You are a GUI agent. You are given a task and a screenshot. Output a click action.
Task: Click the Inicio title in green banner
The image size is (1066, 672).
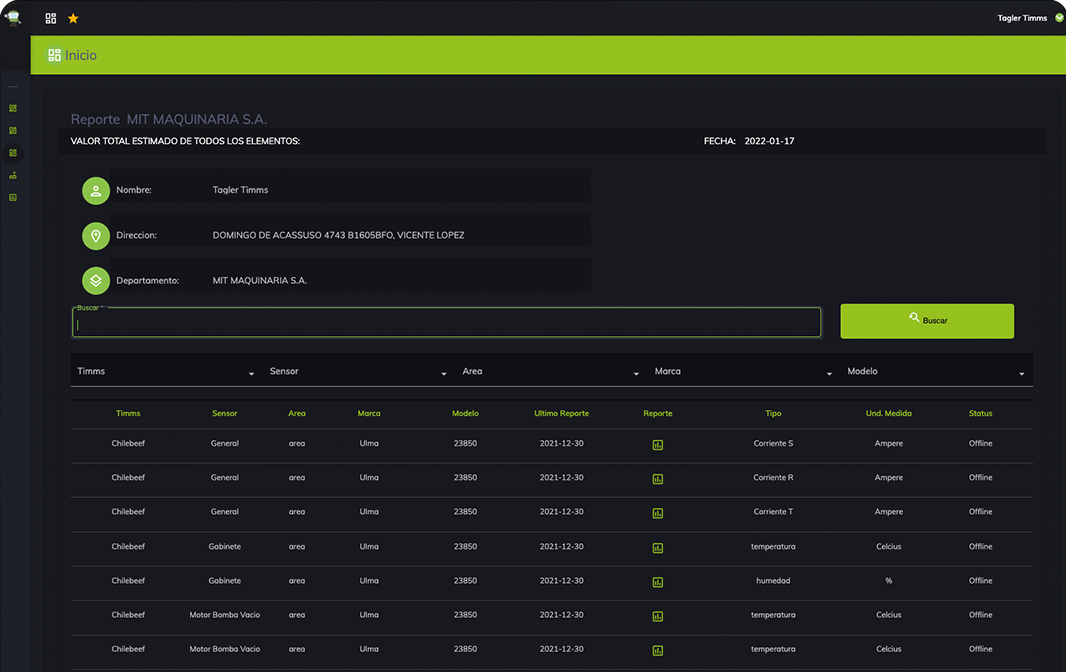[81, 55]
